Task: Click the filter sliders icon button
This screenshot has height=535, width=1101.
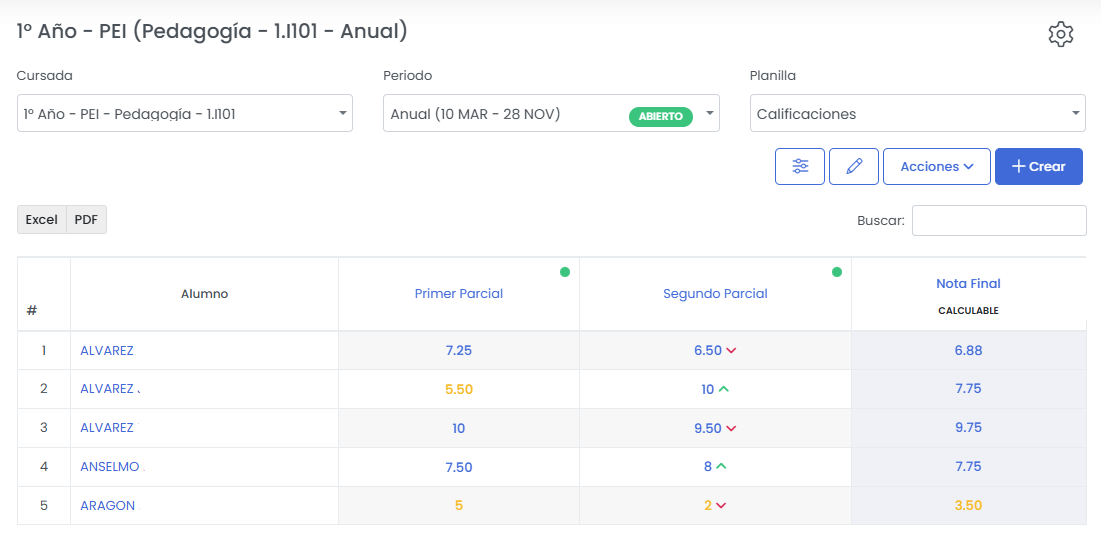Action: (x=800, y=167)
